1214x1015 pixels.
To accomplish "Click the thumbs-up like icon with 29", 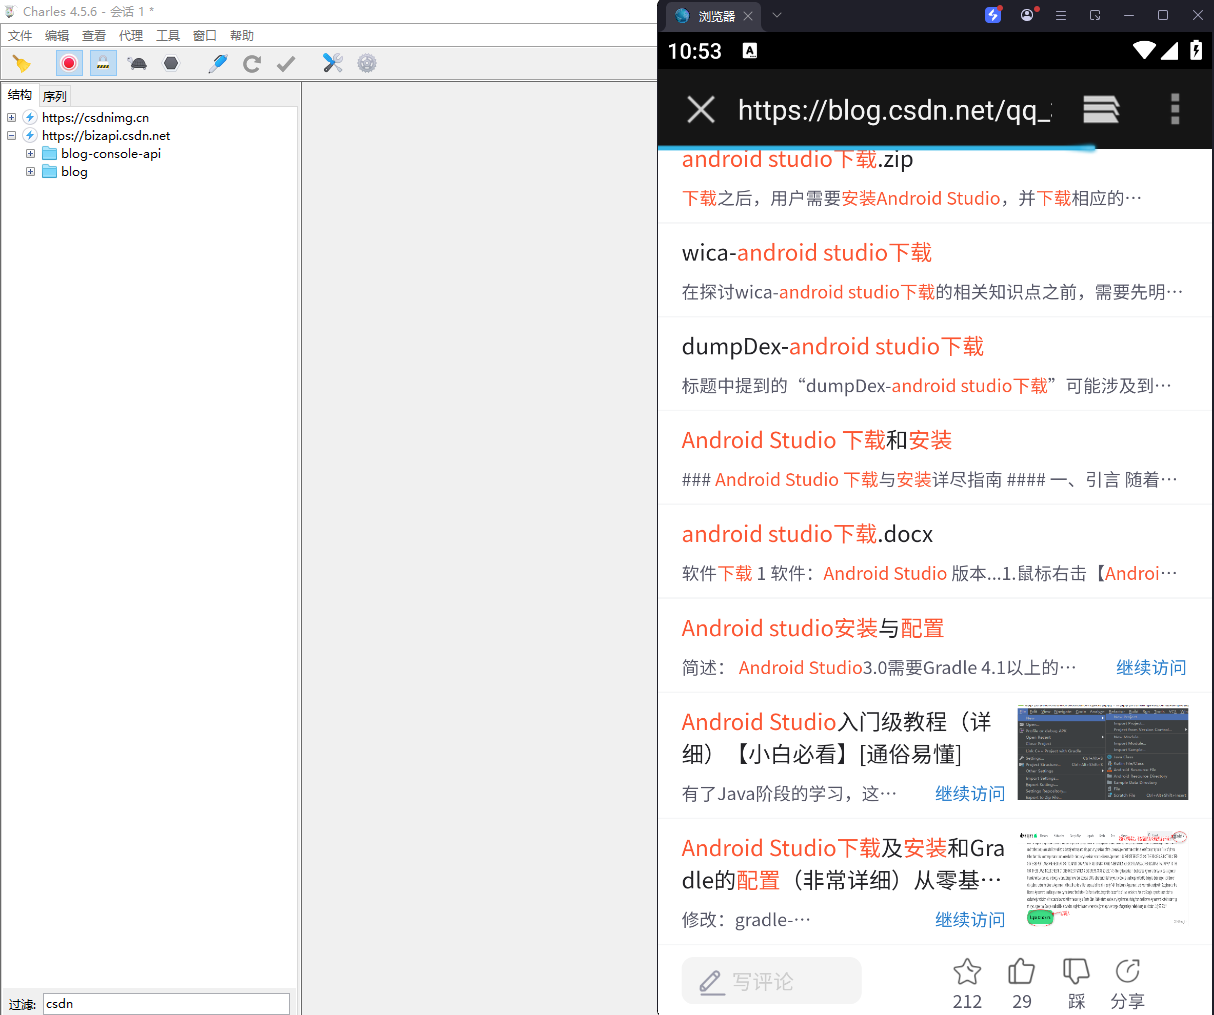I will pyautogui.click(x=1022, y=971).
